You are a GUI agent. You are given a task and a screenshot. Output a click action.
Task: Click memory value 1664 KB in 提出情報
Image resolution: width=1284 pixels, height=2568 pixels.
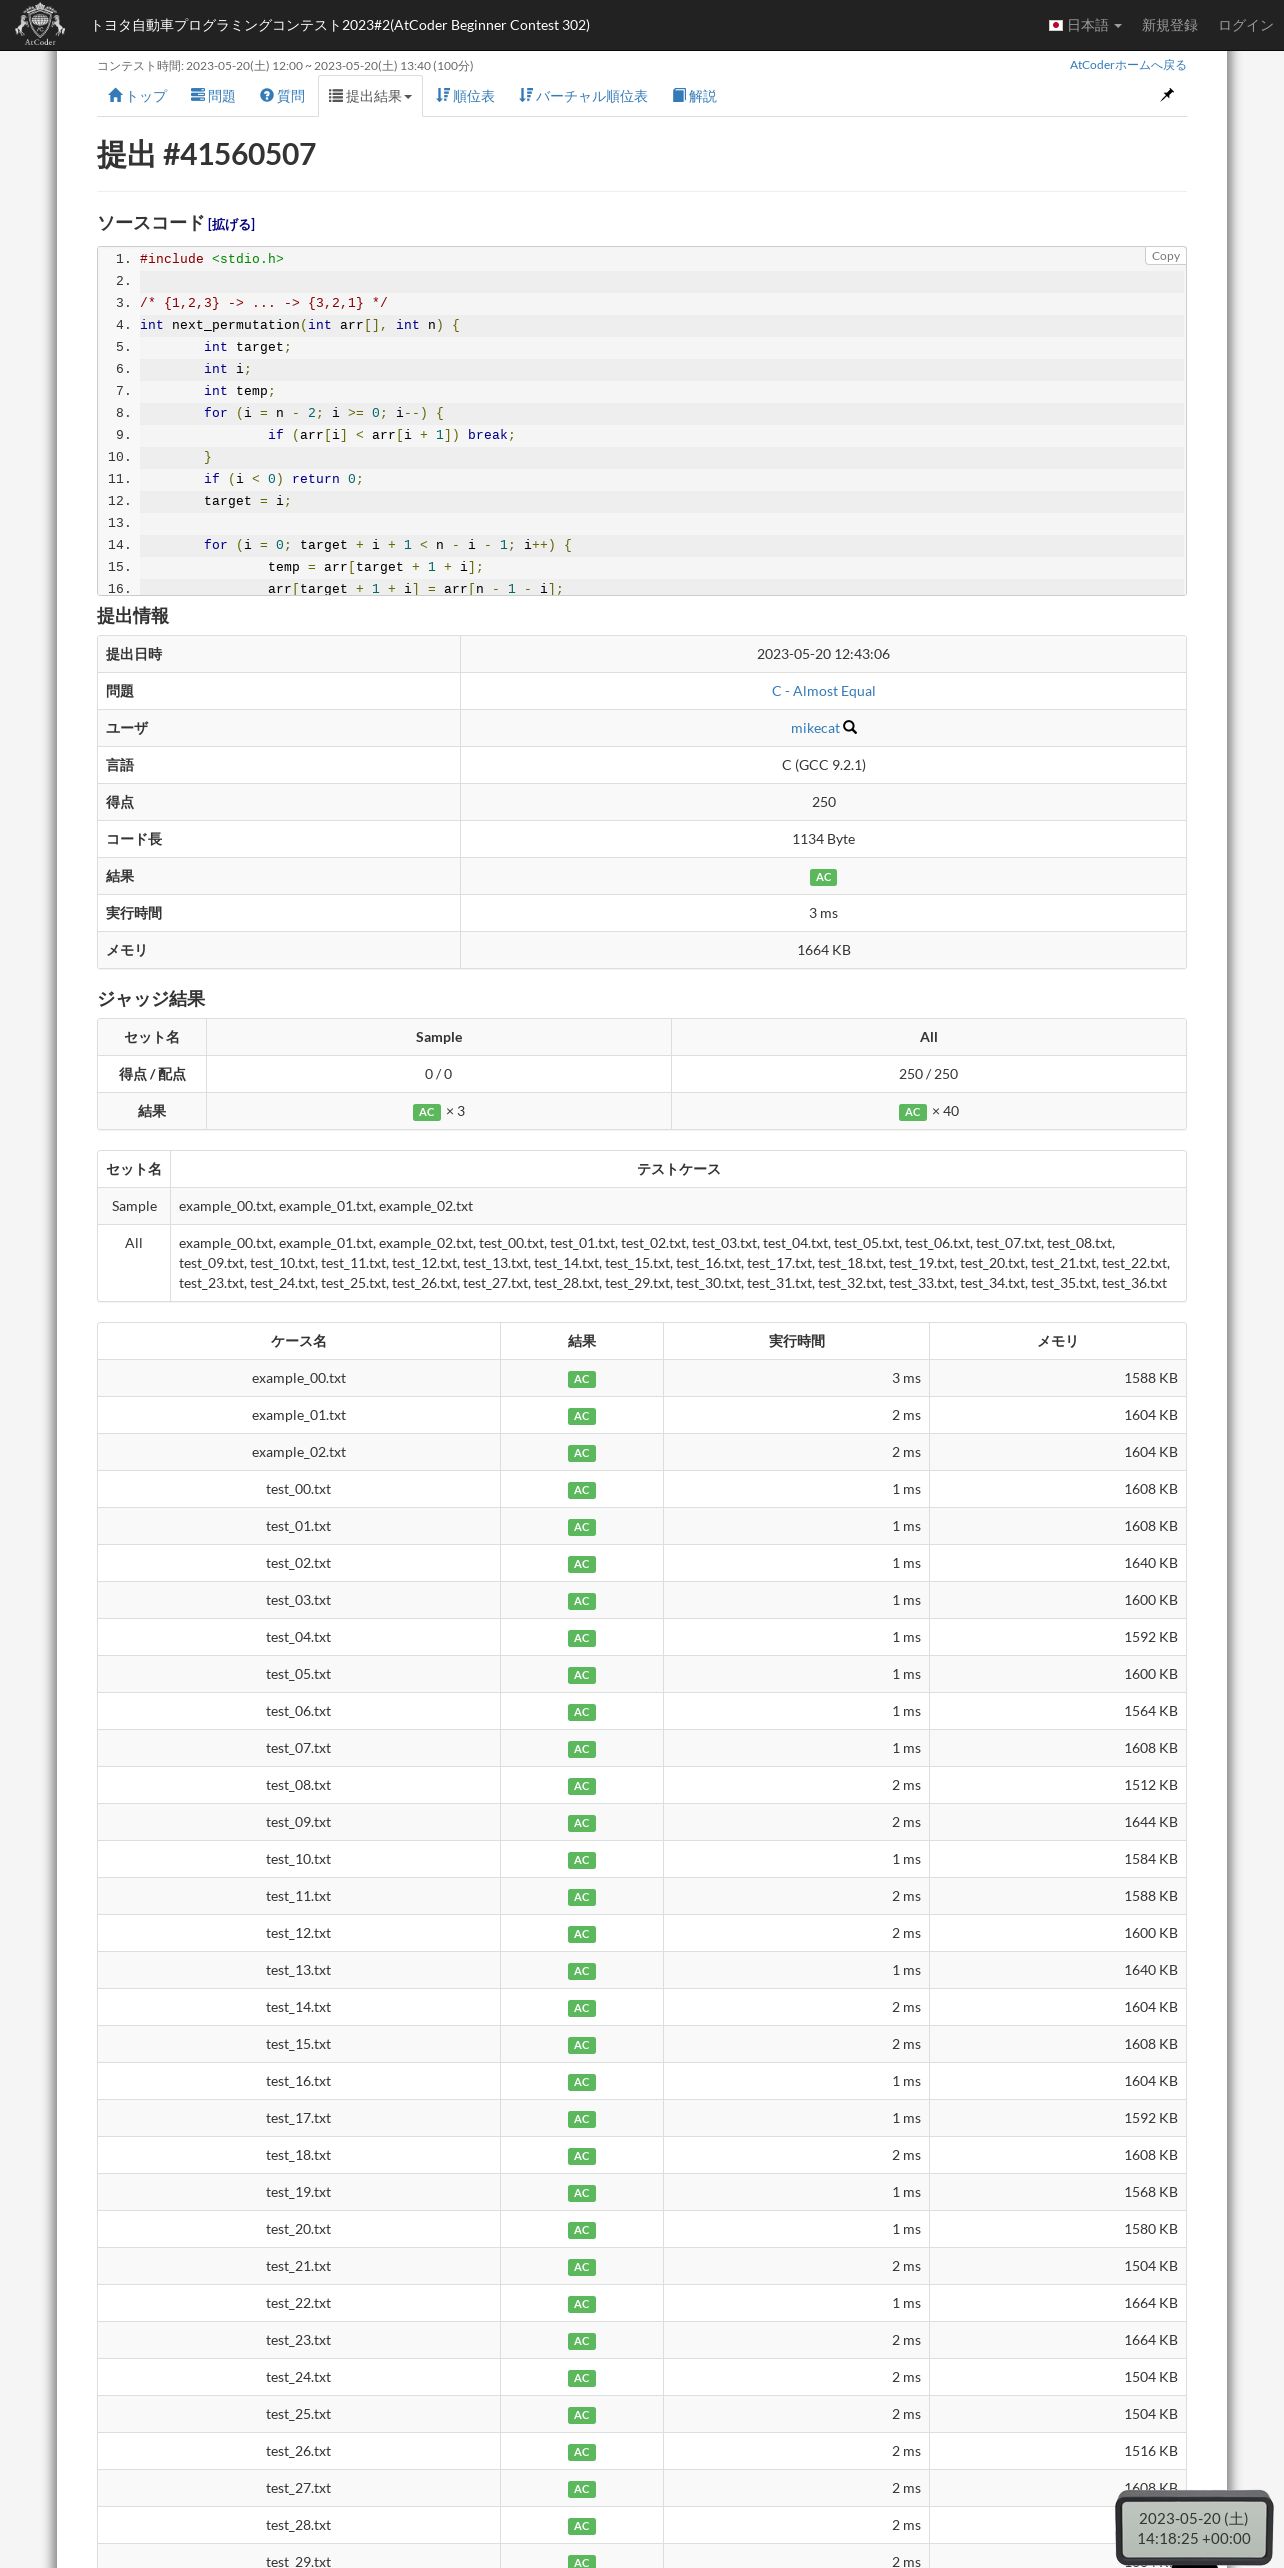click(x=823, y=950)
